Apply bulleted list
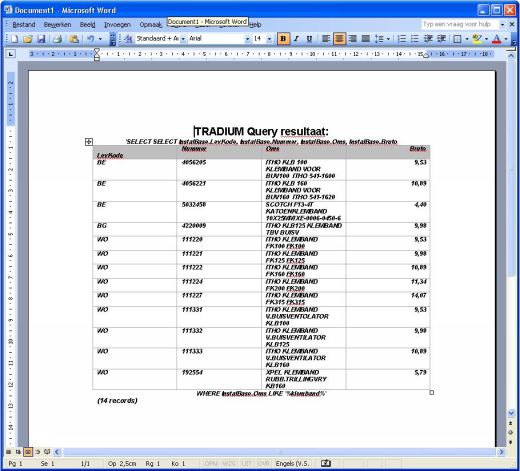 coord(415,39)
